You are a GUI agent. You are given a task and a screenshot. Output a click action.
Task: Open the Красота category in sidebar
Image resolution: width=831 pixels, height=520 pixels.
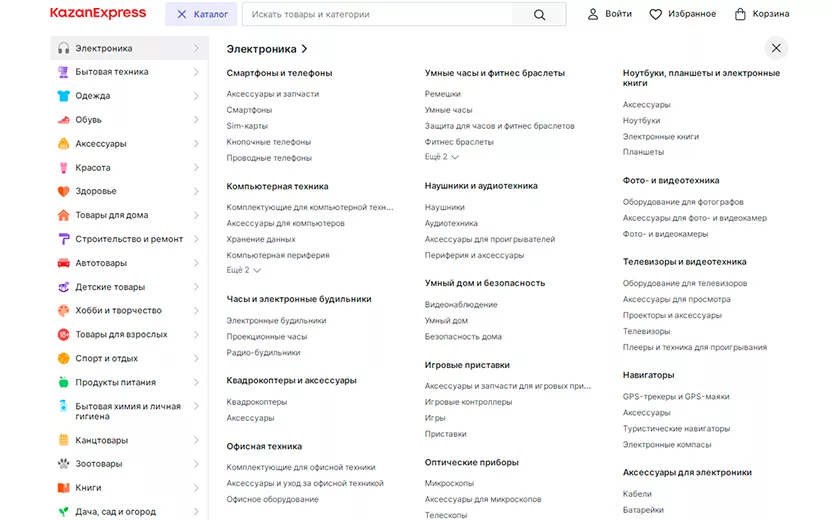(x=93, y=168)
